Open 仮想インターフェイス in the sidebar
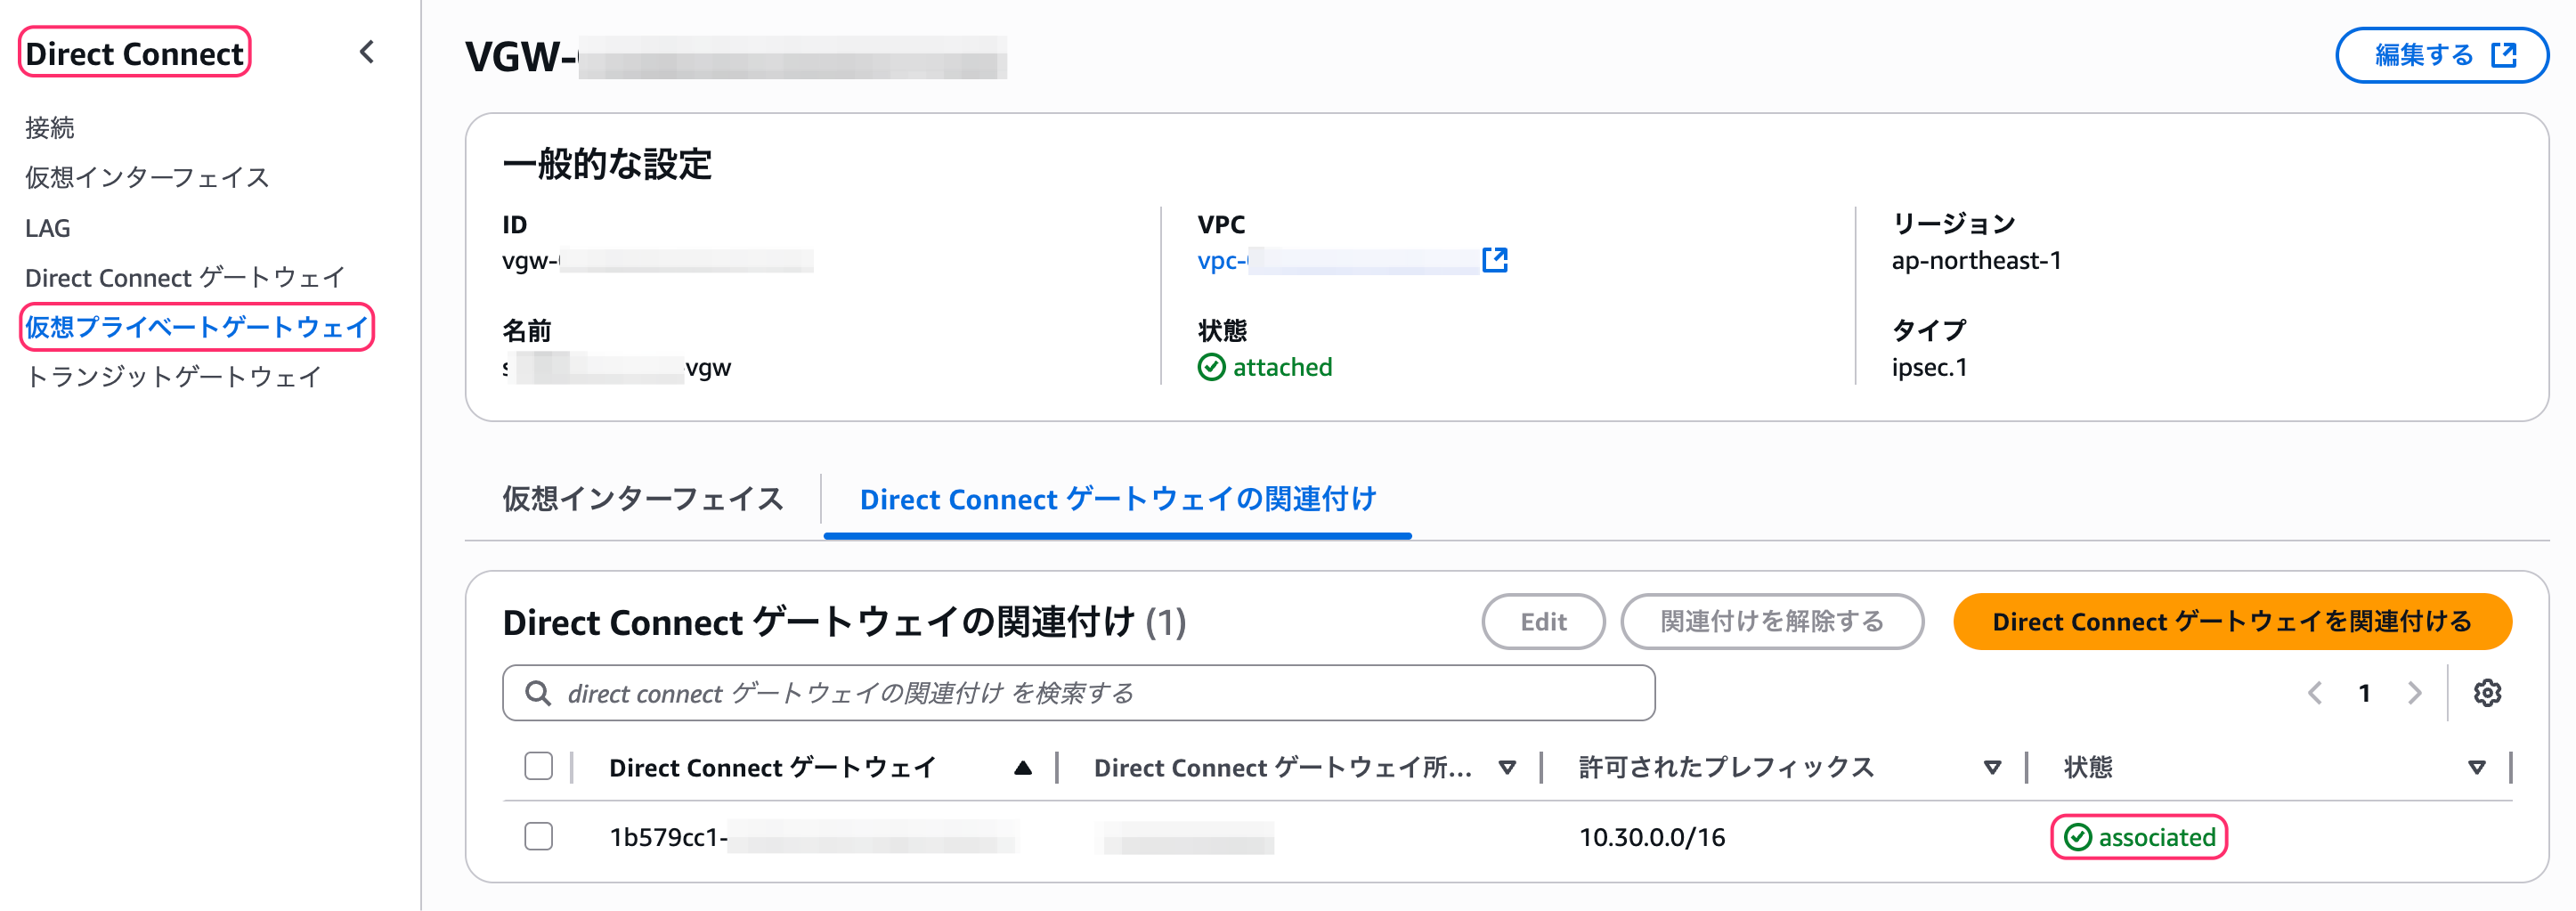 click(x=148, y=178)
